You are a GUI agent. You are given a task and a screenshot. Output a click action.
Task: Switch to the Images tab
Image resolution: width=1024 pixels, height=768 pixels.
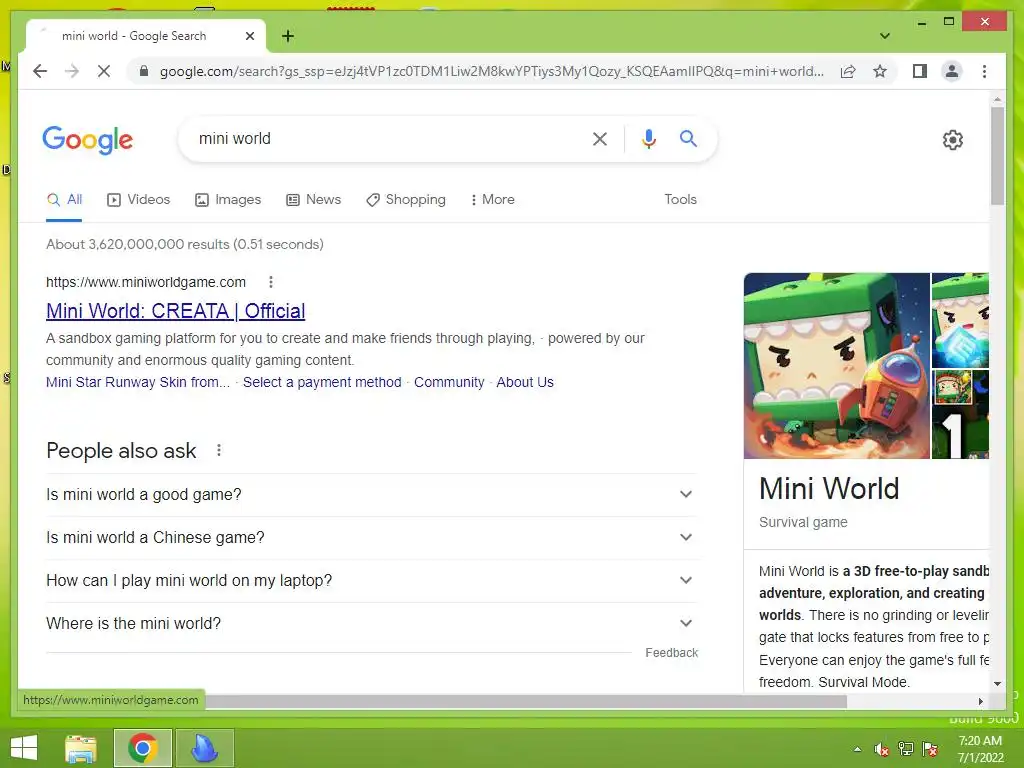[x=228, y=200]
